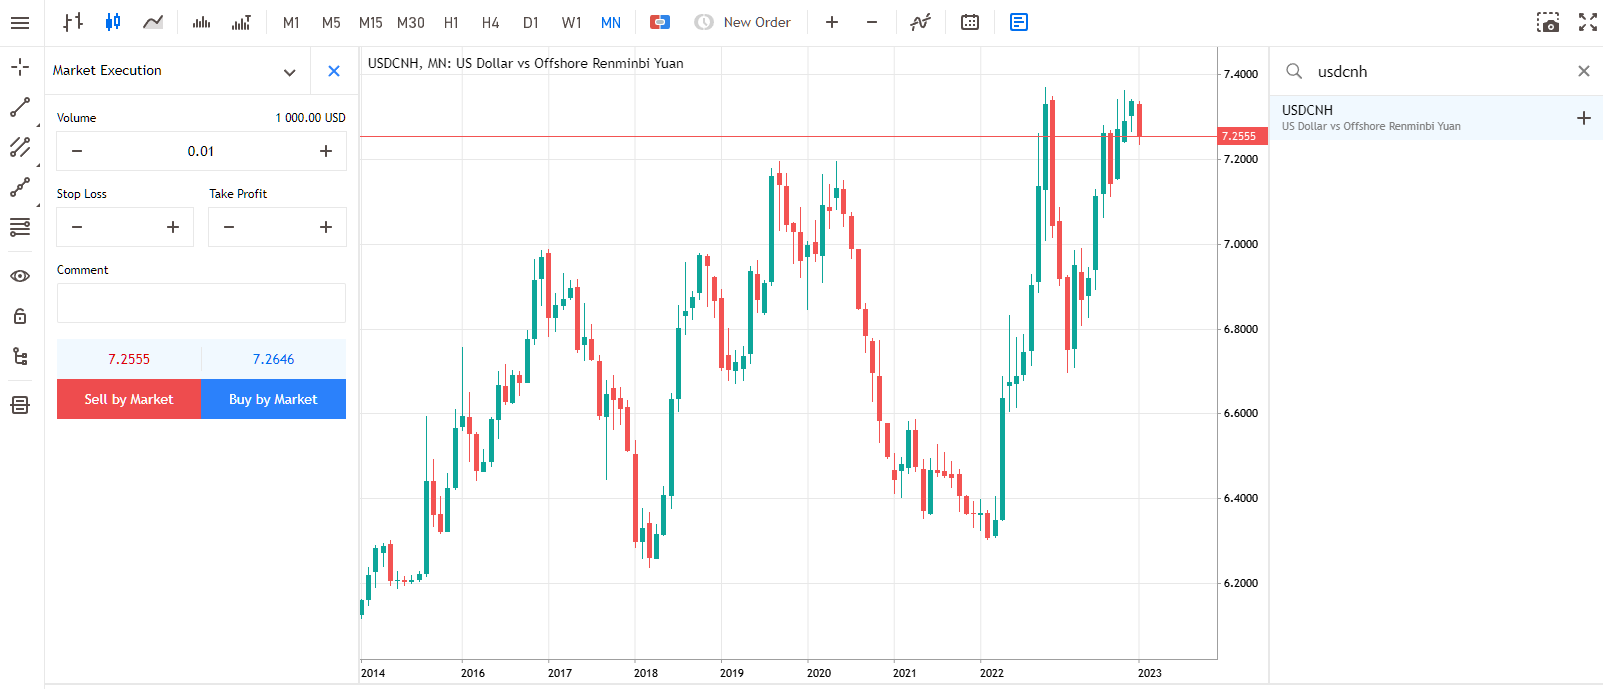
Task: Switch to candlestick chart type
Action: point(113,22)
